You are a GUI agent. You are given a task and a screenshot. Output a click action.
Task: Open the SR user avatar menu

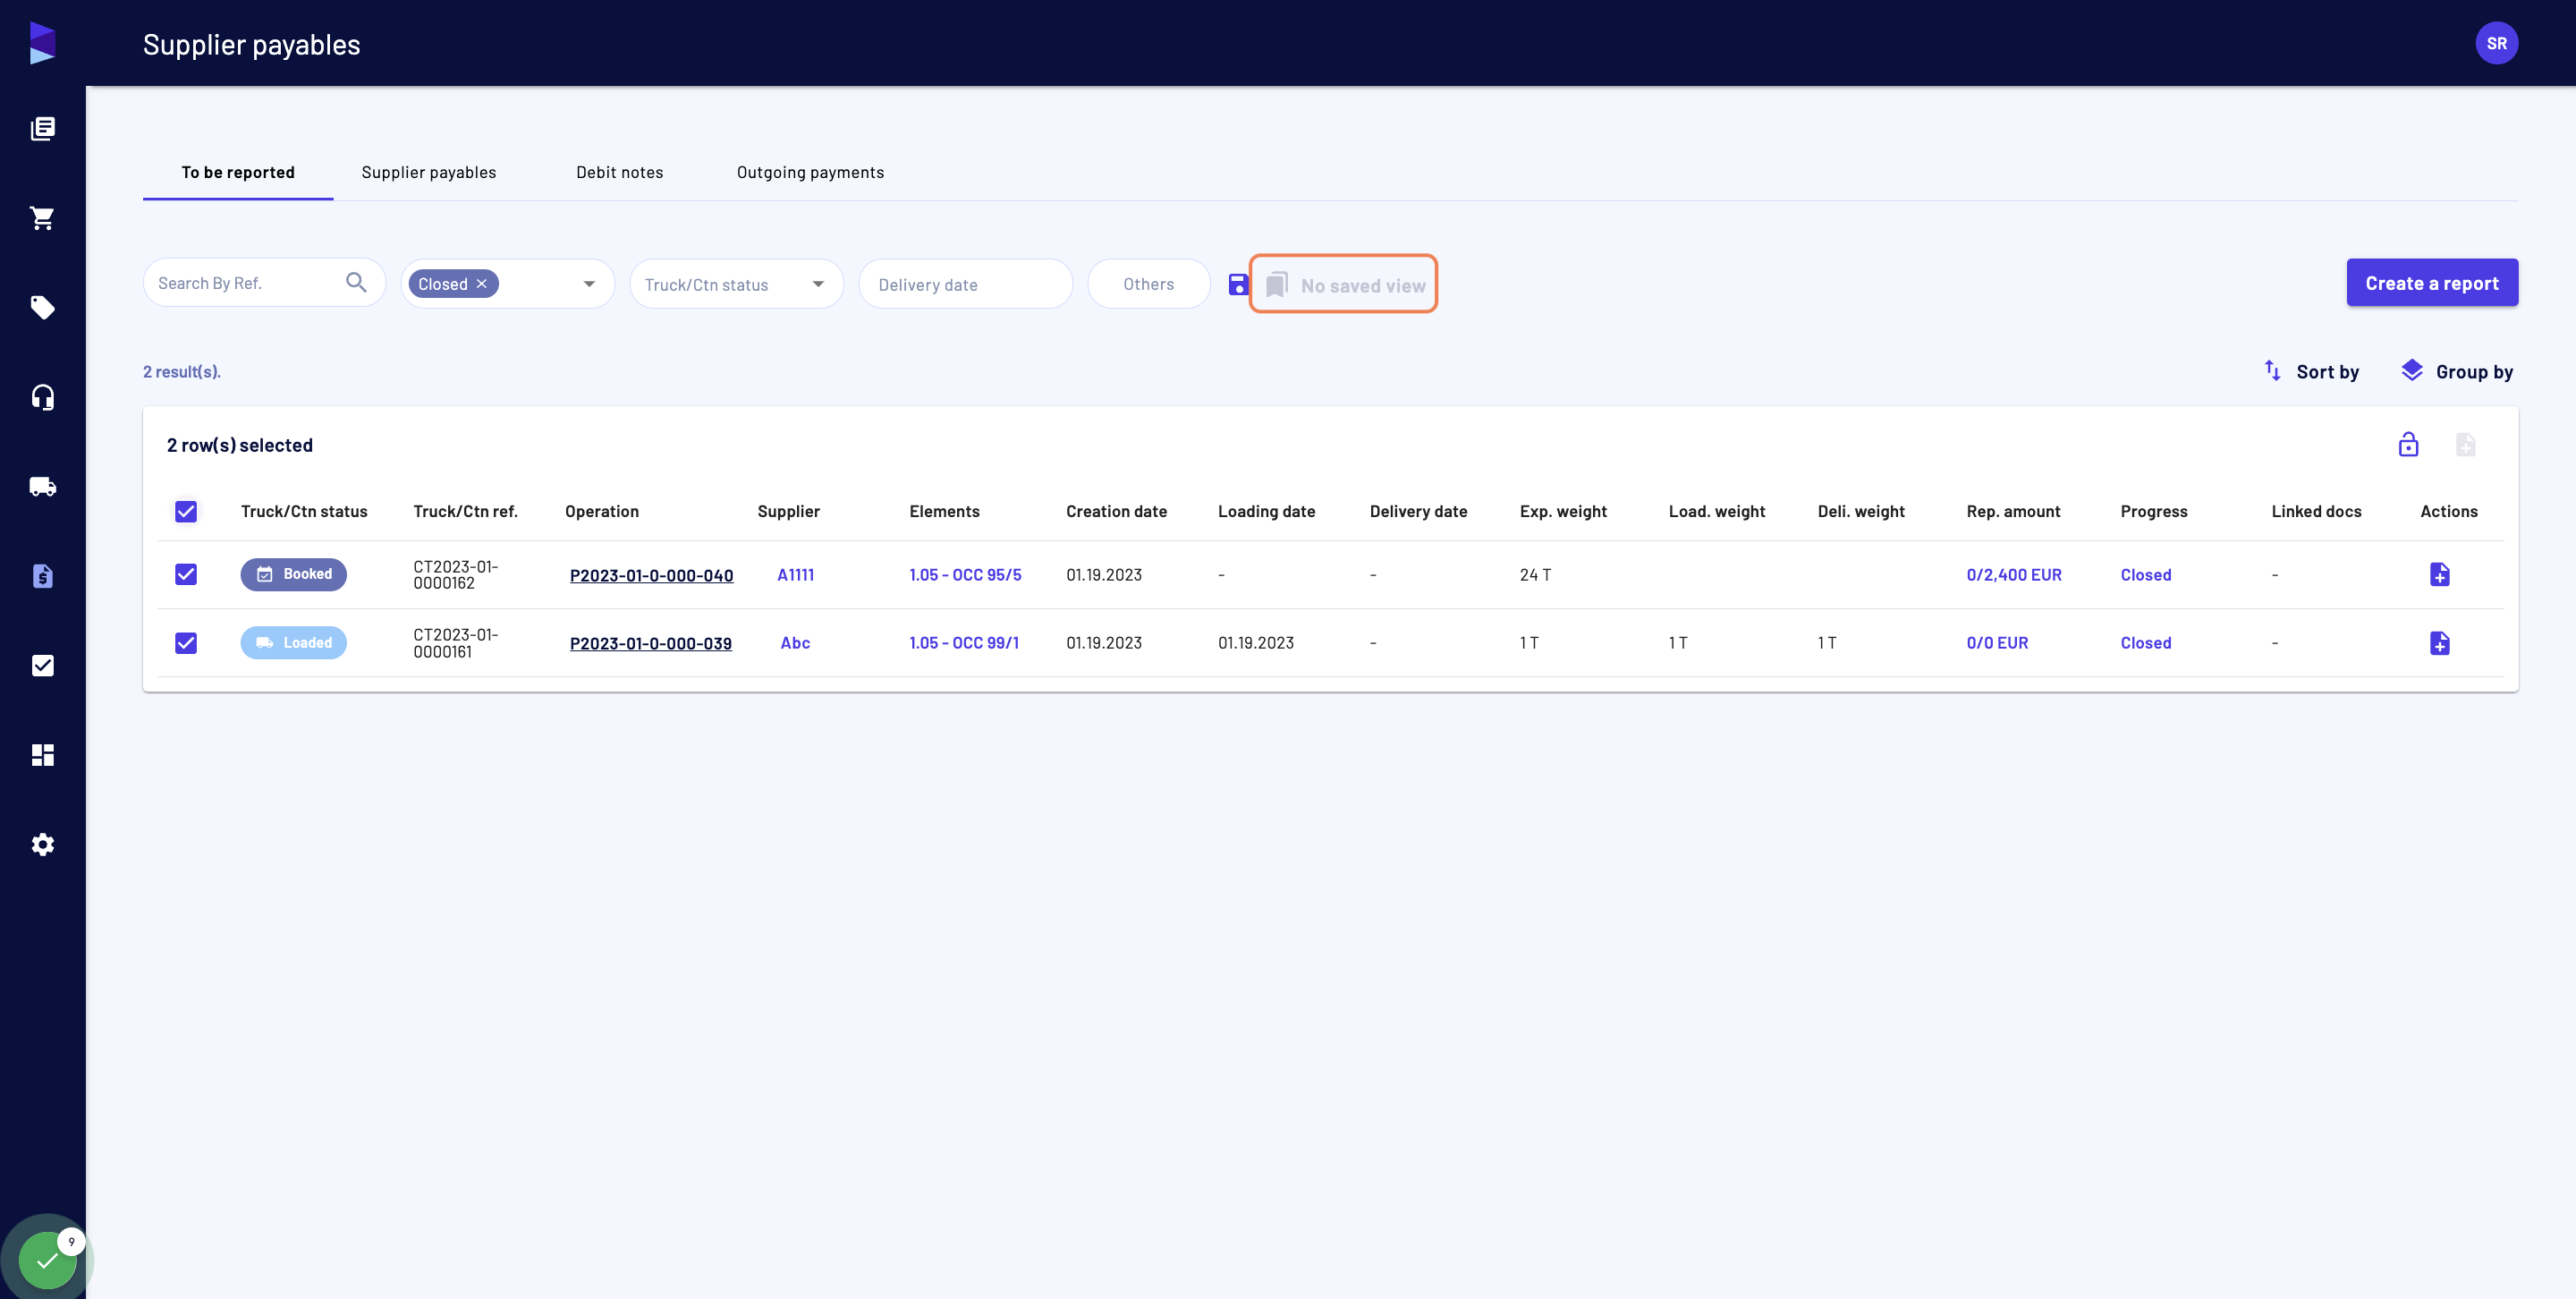pos(2496,43)
